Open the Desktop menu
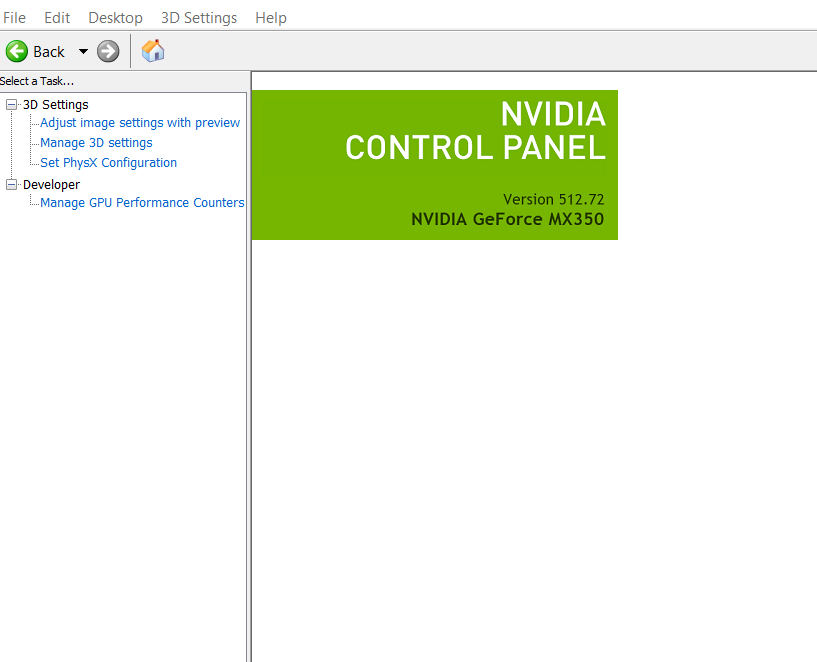 pos(115,18)
